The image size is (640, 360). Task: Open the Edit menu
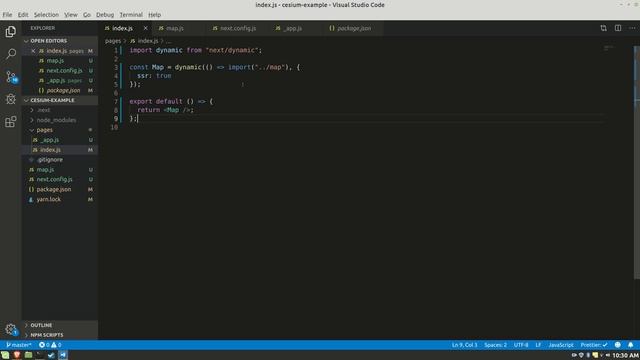click(23, 15)
